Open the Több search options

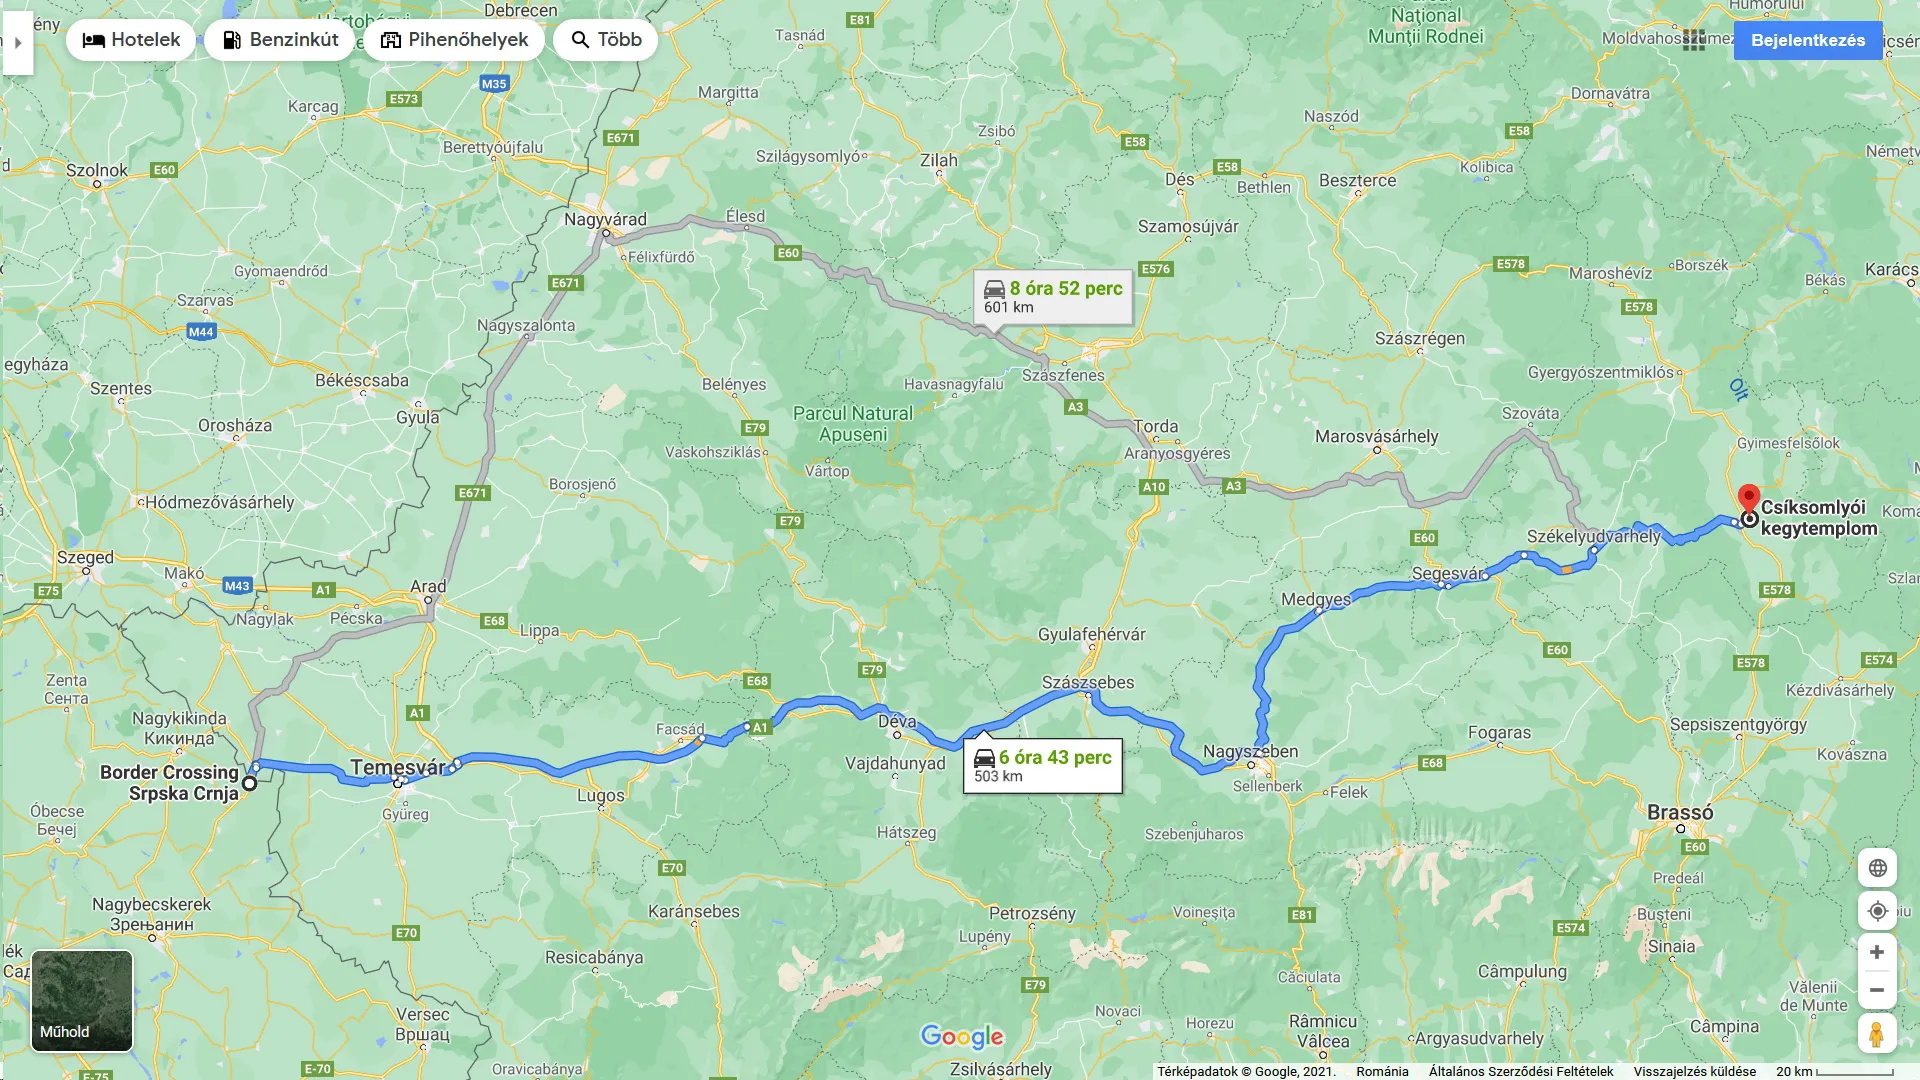click(x=605, y=40)
